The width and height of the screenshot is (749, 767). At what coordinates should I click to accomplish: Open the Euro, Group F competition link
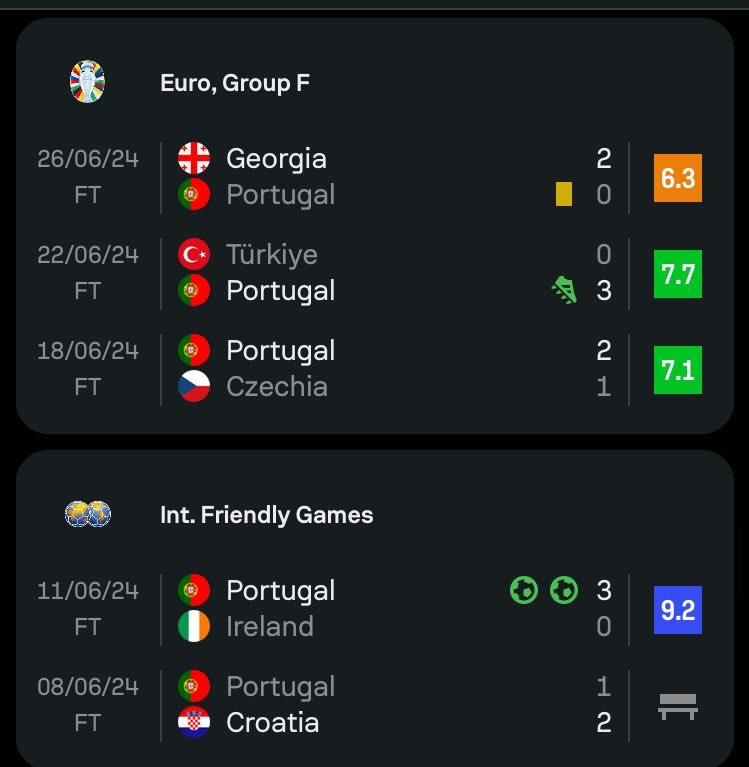coord(235,83)
